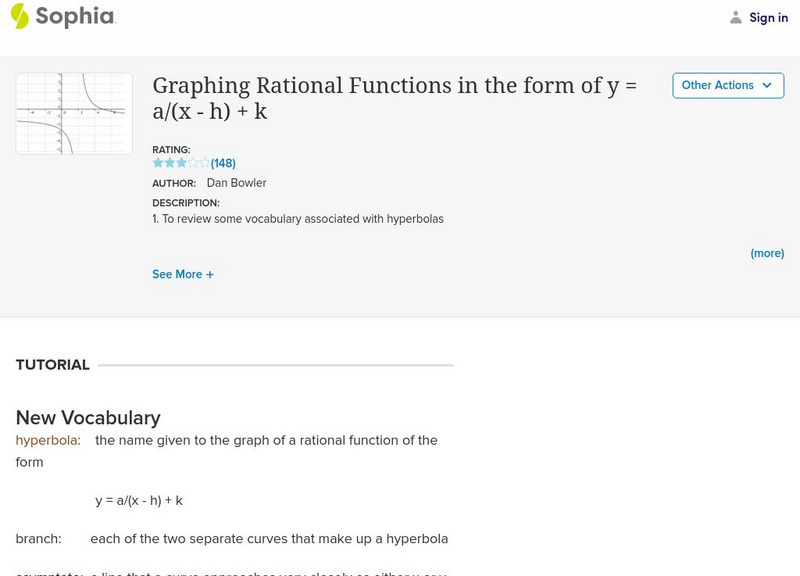Expand the Other Actions dropdown
The height and width of the screenshot is (576, 800).
pyautogui.click(x=727, y=85)
